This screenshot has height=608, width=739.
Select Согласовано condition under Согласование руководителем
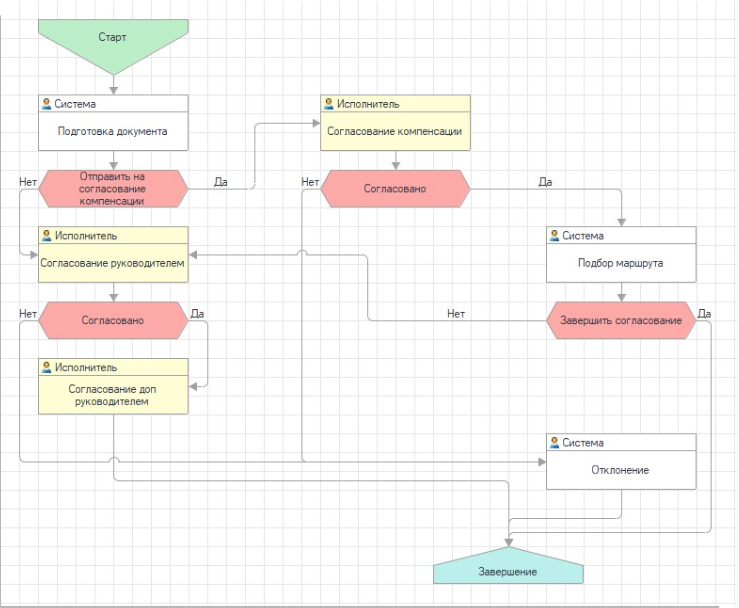(x=113, y=320)
